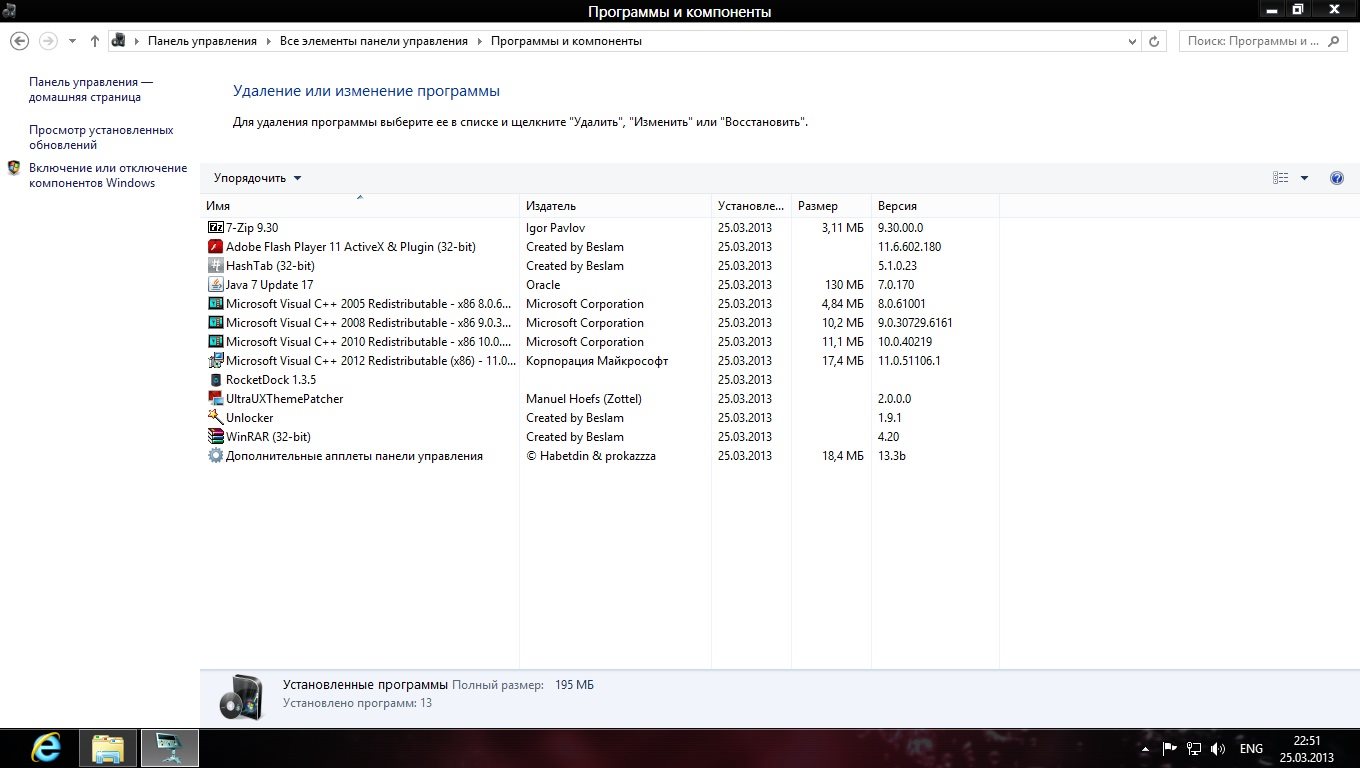The image size is (1360, 768).
Task: Click the Visual C++ 2010 Redistributable icon
Action: point(215,342)
